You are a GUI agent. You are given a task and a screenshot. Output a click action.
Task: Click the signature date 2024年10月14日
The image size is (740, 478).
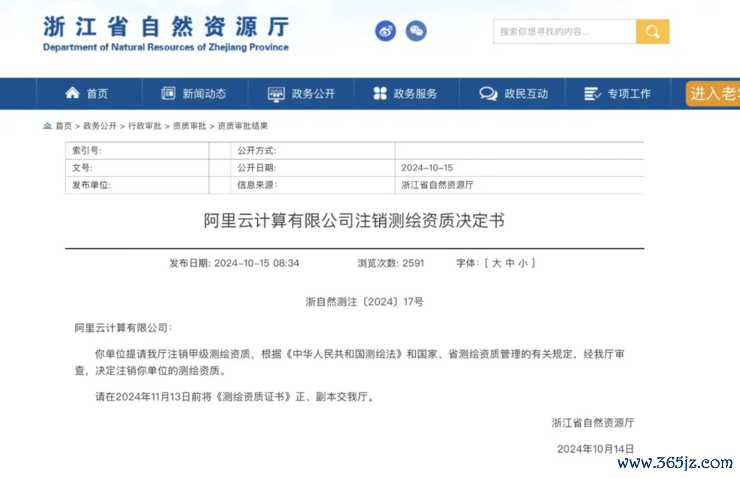coord(595,449)
